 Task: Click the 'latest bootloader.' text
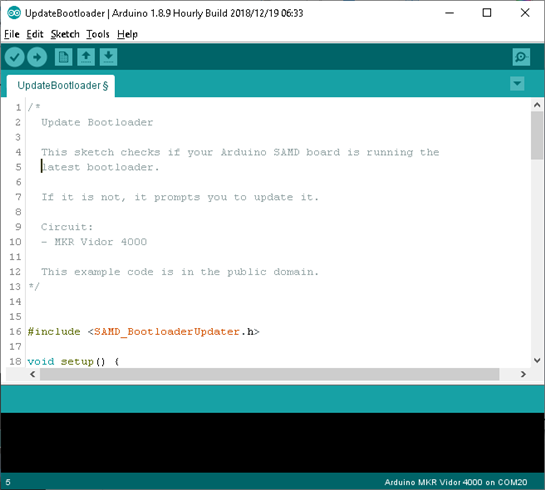(100, 168)
